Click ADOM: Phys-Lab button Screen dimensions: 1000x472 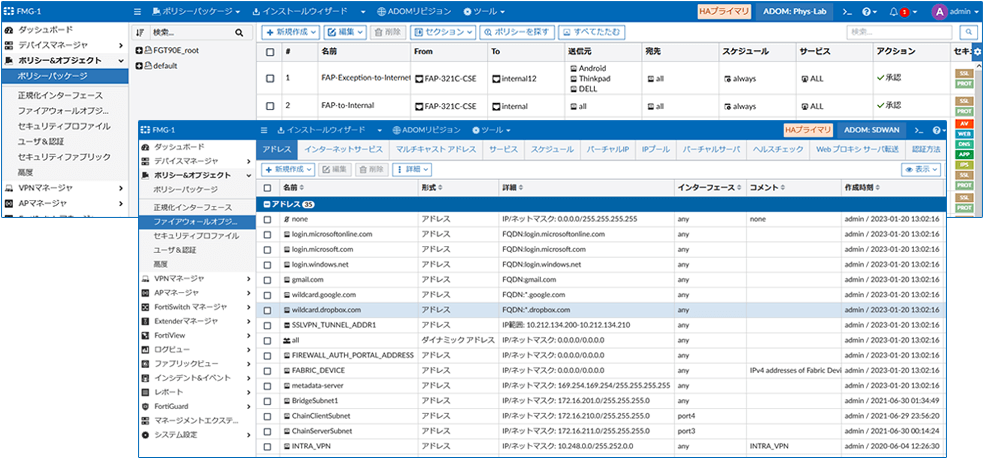pos(794,12)
